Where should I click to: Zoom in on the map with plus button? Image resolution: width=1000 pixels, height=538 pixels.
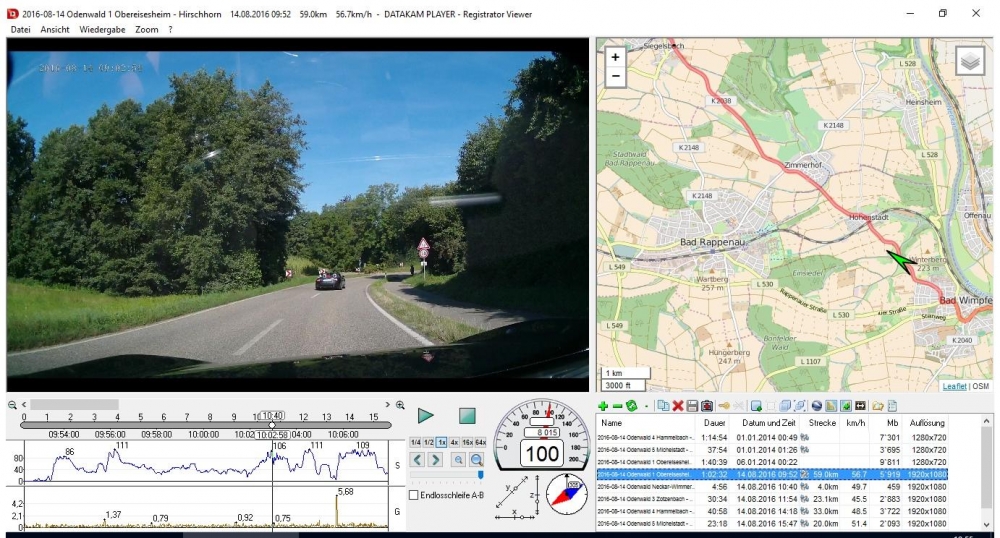(615, 58)
